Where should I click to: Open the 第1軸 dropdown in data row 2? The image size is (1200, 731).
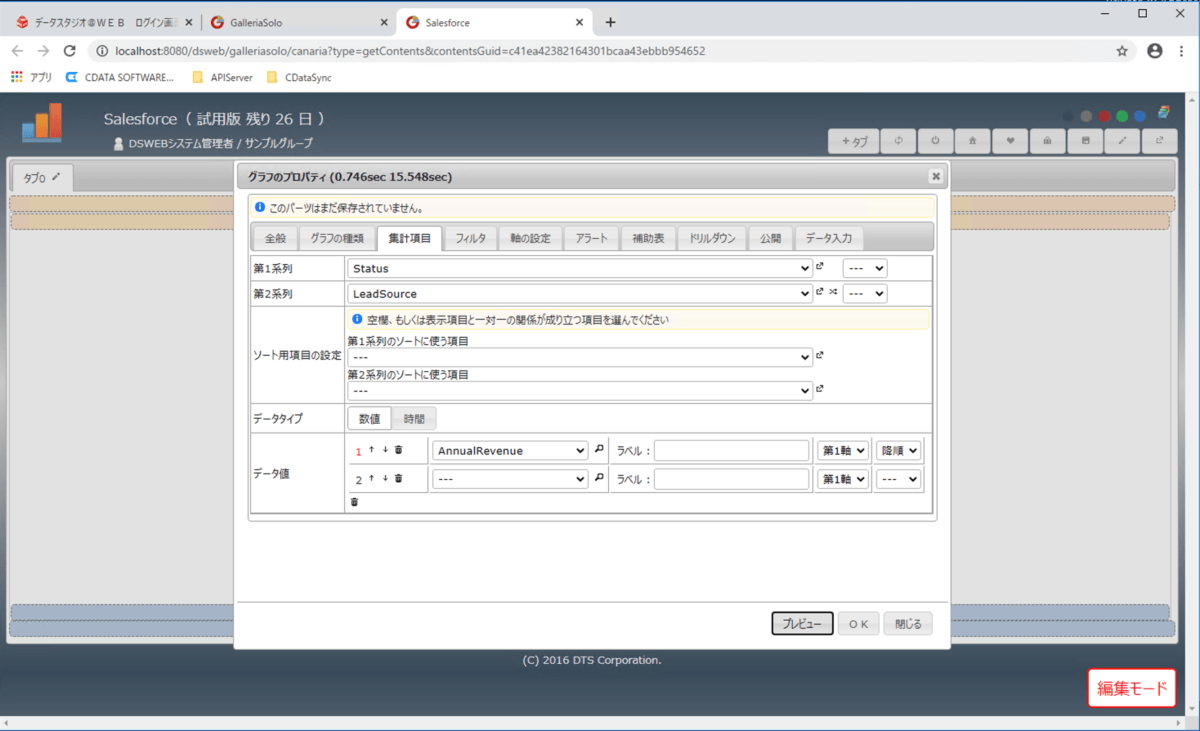(843, 480)
